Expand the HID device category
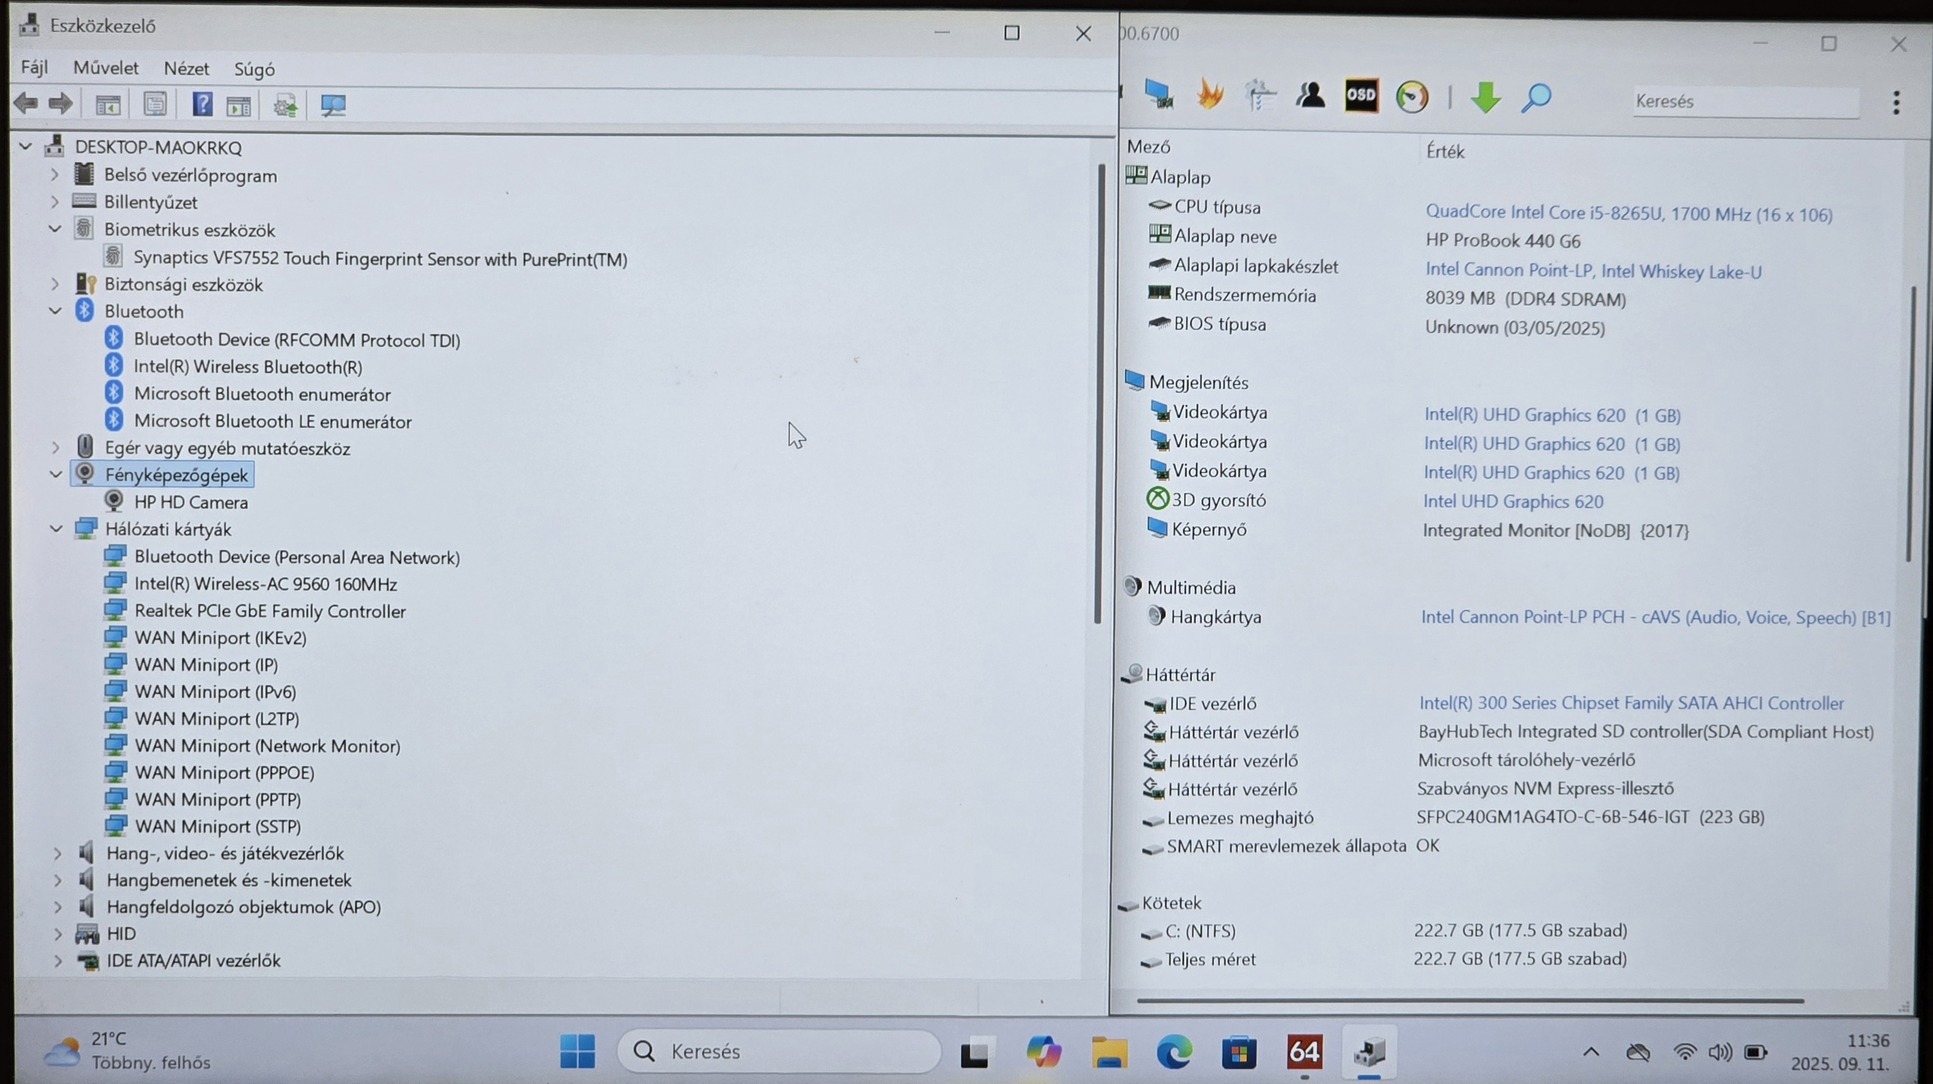Screen dimensions: 1933x1084 (57, 934)
